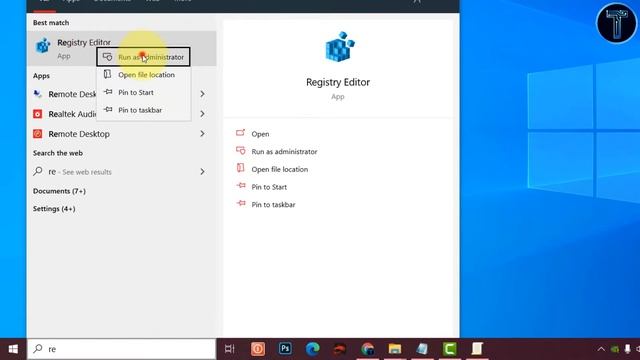
Task: Click the red Remote Desktop app icon
Action: (38, 134)
